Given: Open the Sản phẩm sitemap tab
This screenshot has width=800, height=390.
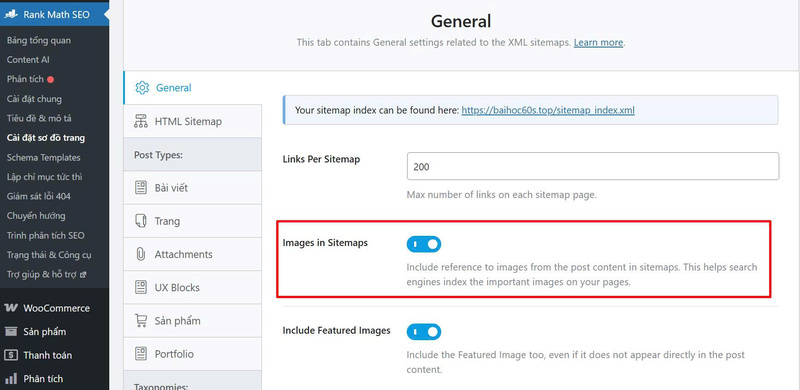Looking at the screenshot, I should pos(192,321).
